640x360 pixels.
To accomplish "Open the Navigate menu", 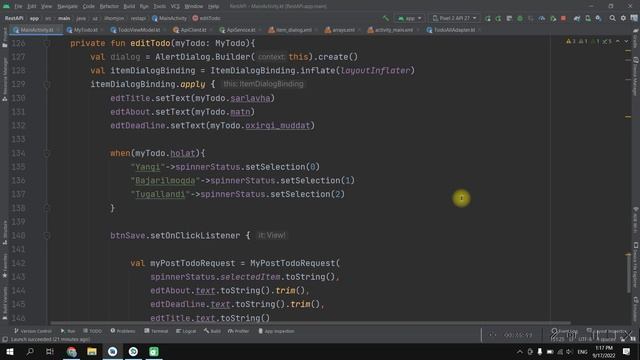I will pos(67,7).
